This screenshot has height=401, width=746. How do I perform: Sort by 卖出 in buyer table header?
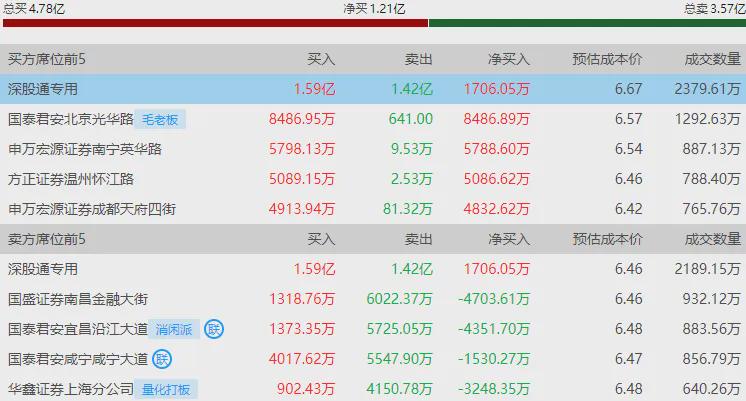click(x=419, y=59)
